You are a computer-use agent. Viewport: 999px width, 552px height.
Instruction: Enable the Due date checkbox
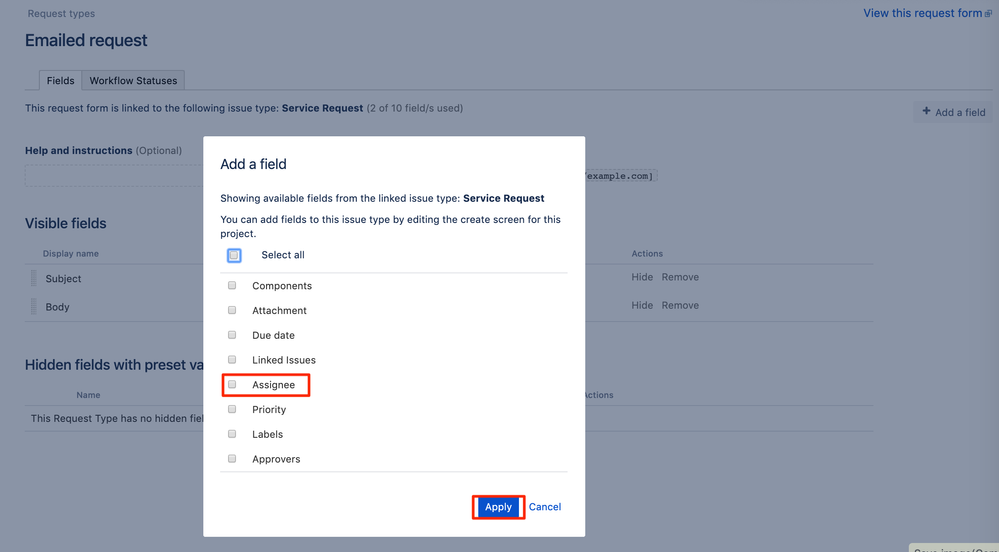pos(232,335)
